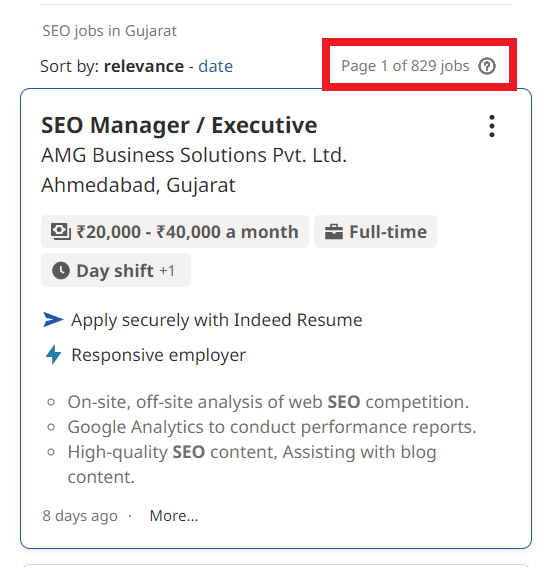Click the Page 1 of 829 jobs text

coord(405,66)
